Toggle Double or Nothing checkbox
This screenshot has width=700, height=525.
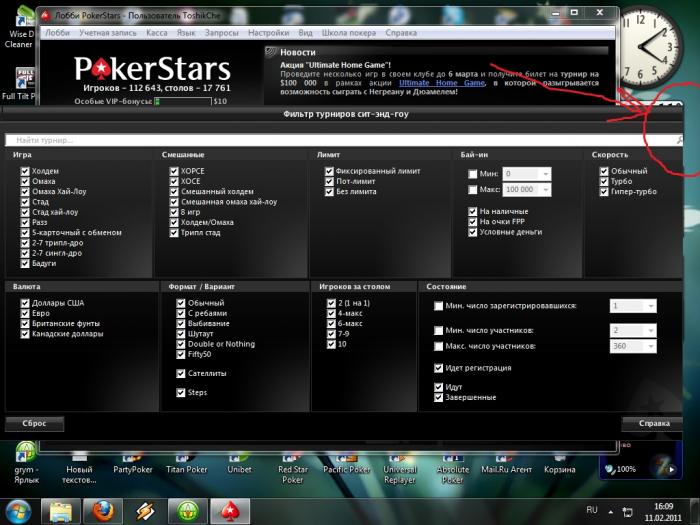click(x=181, y=344)
